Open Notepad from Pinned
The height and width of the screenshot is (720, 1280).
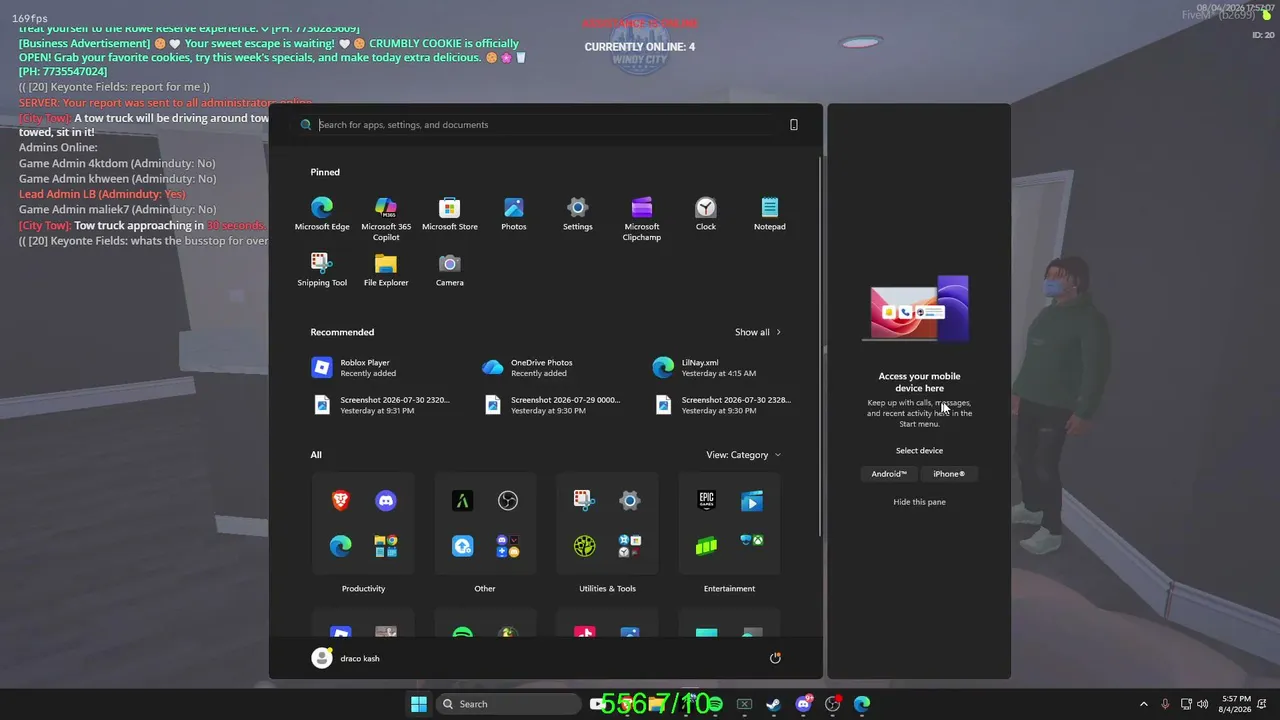click(x=770, y=214)
